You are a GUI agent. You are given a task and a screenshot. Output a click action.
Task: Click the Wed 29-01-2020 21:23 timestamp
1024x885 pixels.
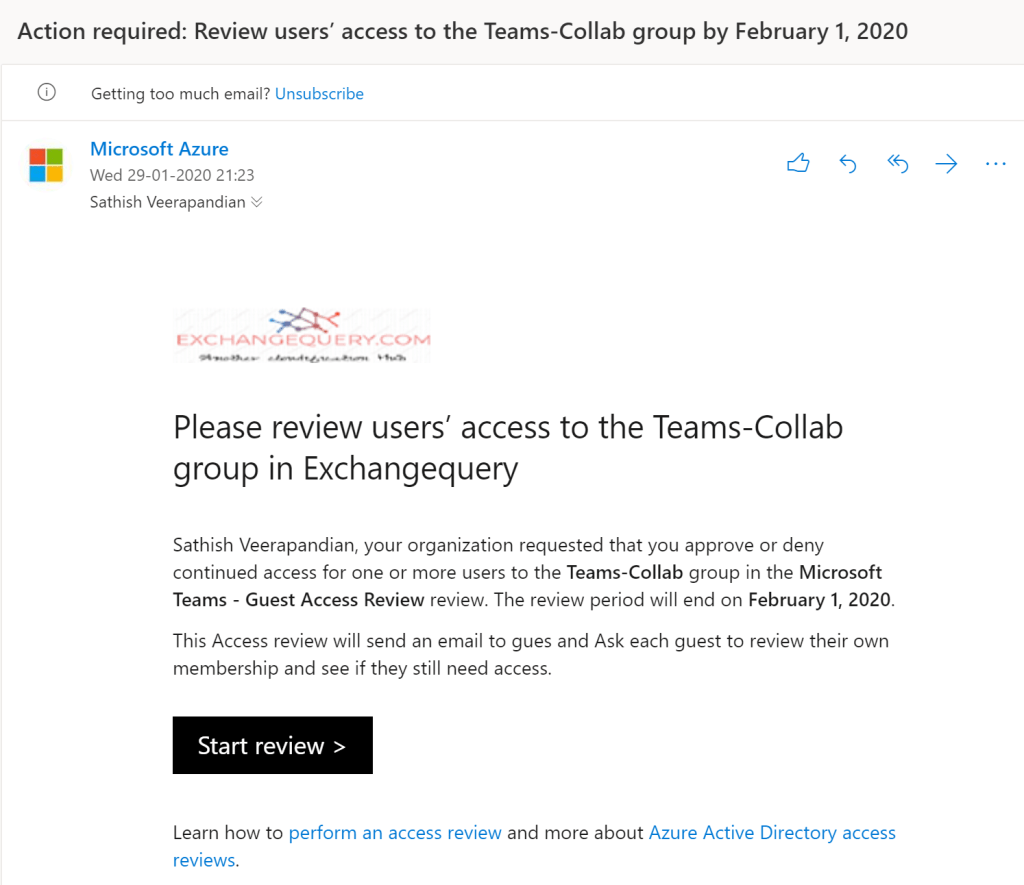pyautogui.click(x=172, y=175)
